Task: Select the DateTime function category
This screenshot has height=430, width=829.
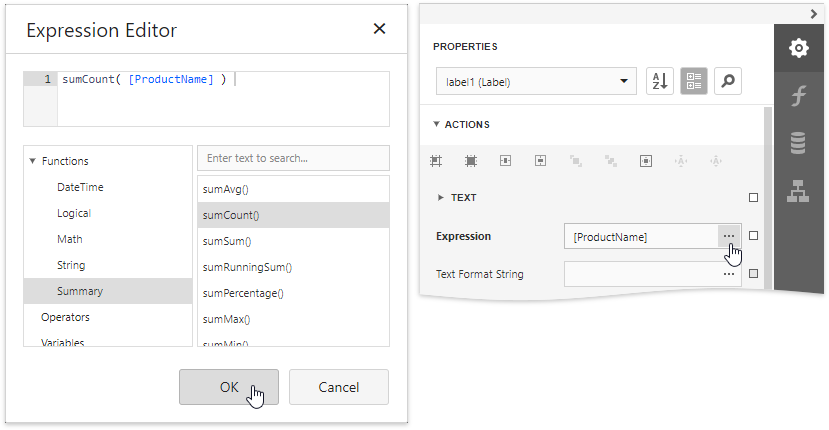Action: pyautogui.click(x=80, y=187)
